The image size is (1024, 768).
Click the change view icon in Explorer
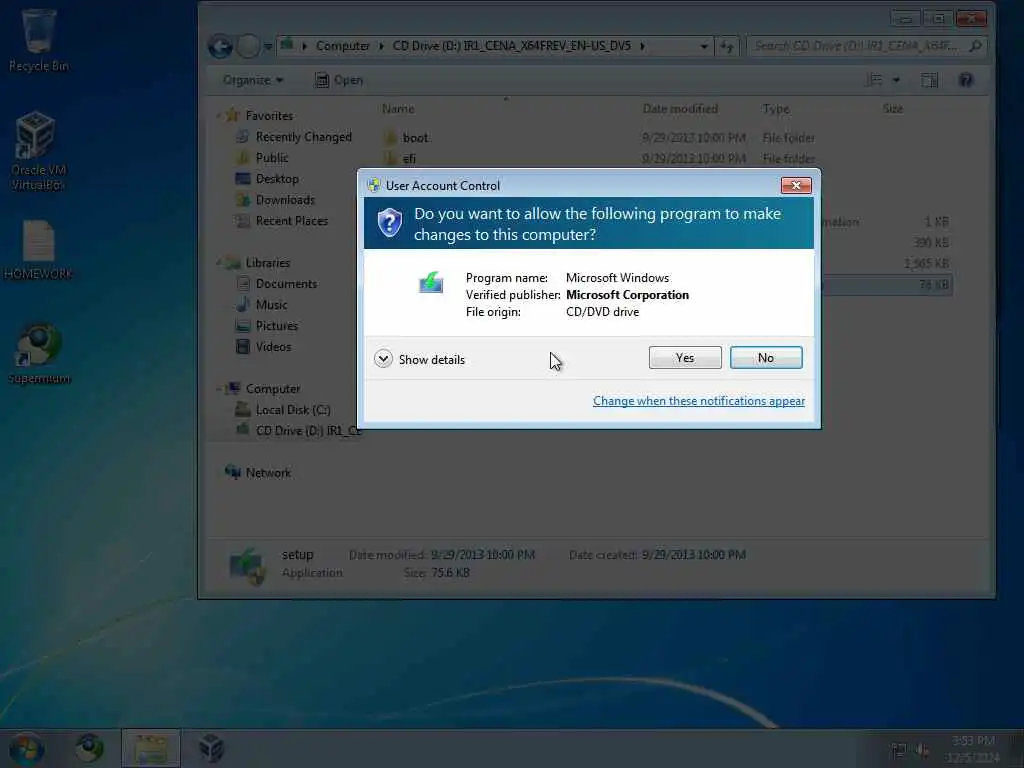pyautogui.click(x=874, y=80)
